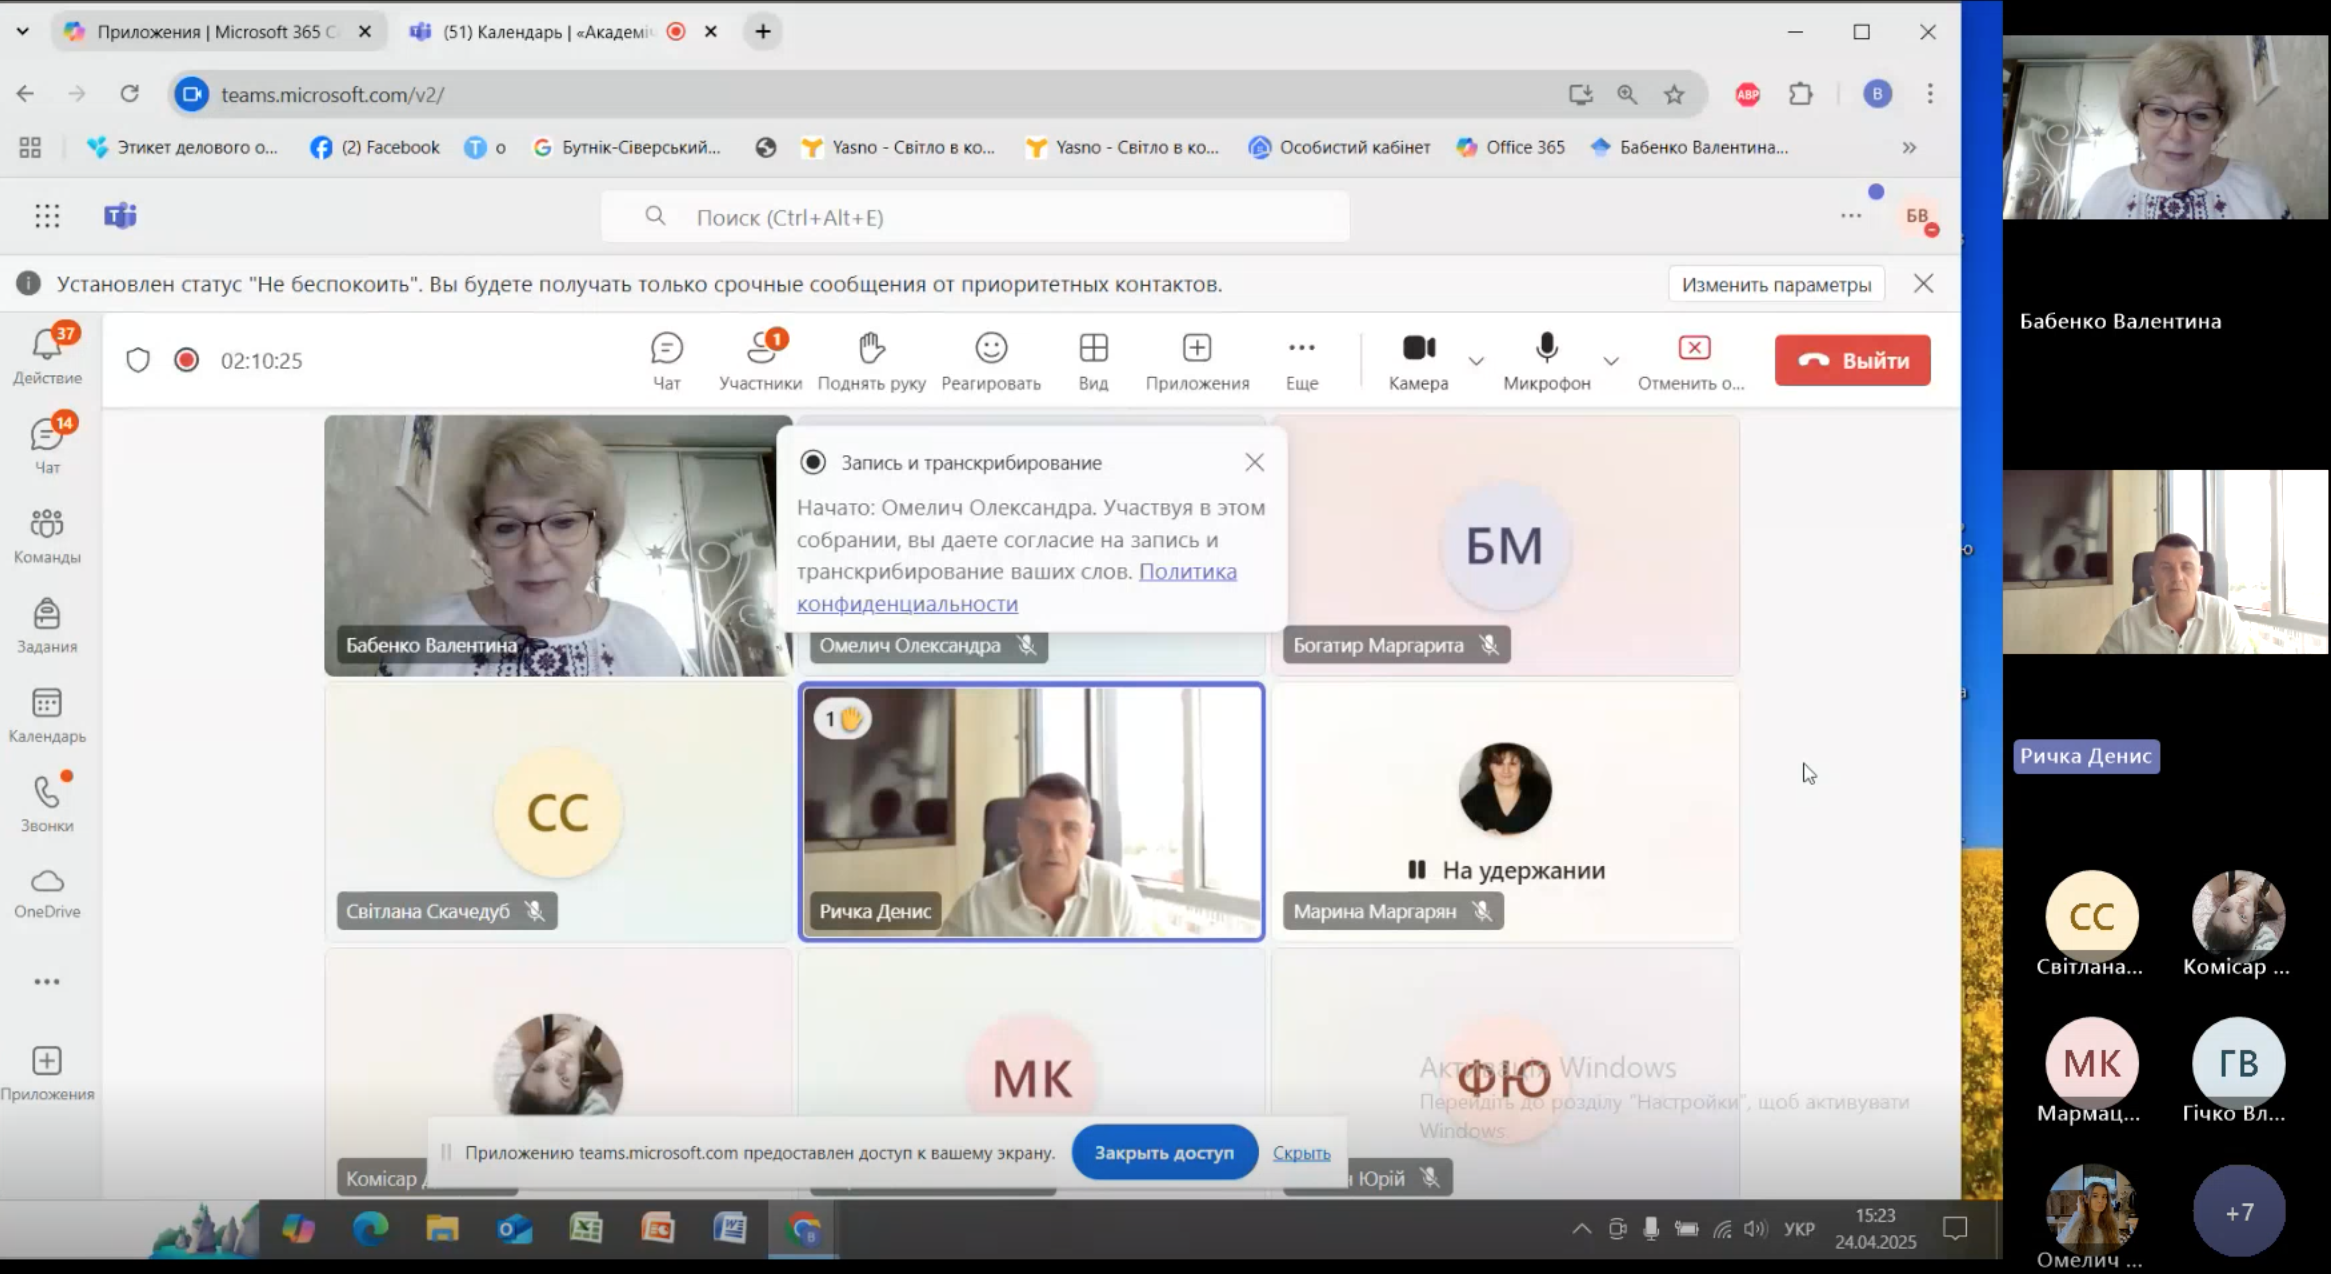Toggle the Microphone mute

(x=1546, y=360)
